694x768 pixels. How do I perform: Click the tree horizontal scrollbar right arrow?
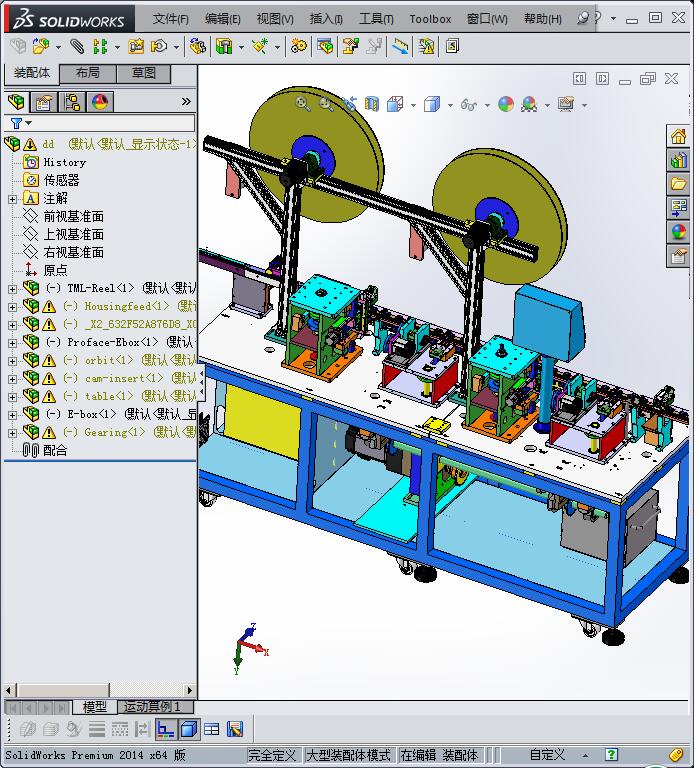pyautogui.click(x=190, y=690)
